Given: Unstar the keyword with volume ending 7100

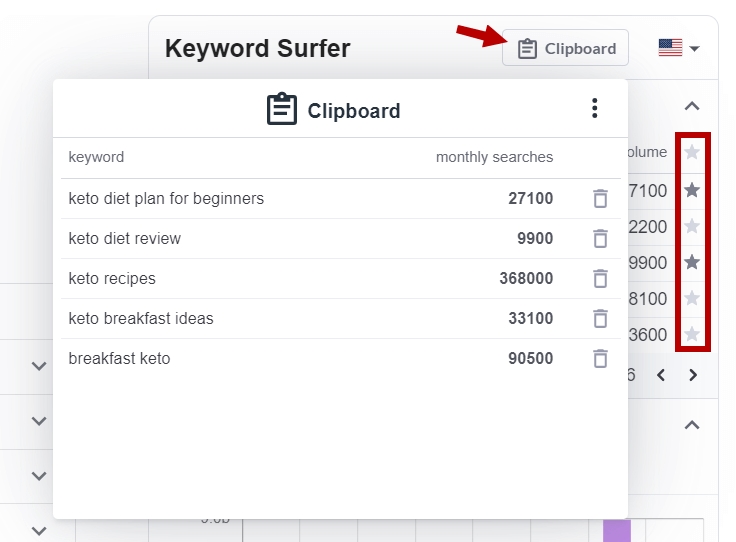Looking at the screenshot, I should coord(692,190).
